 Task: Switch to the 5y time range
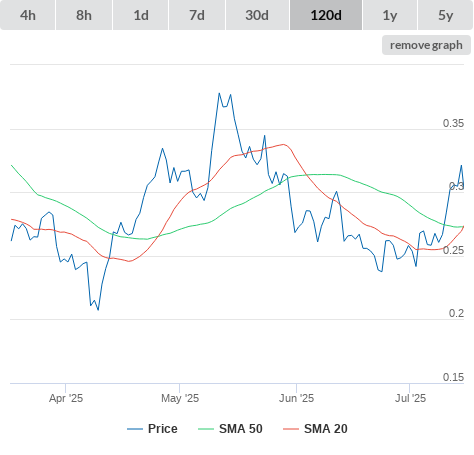[x=446, y=15]
